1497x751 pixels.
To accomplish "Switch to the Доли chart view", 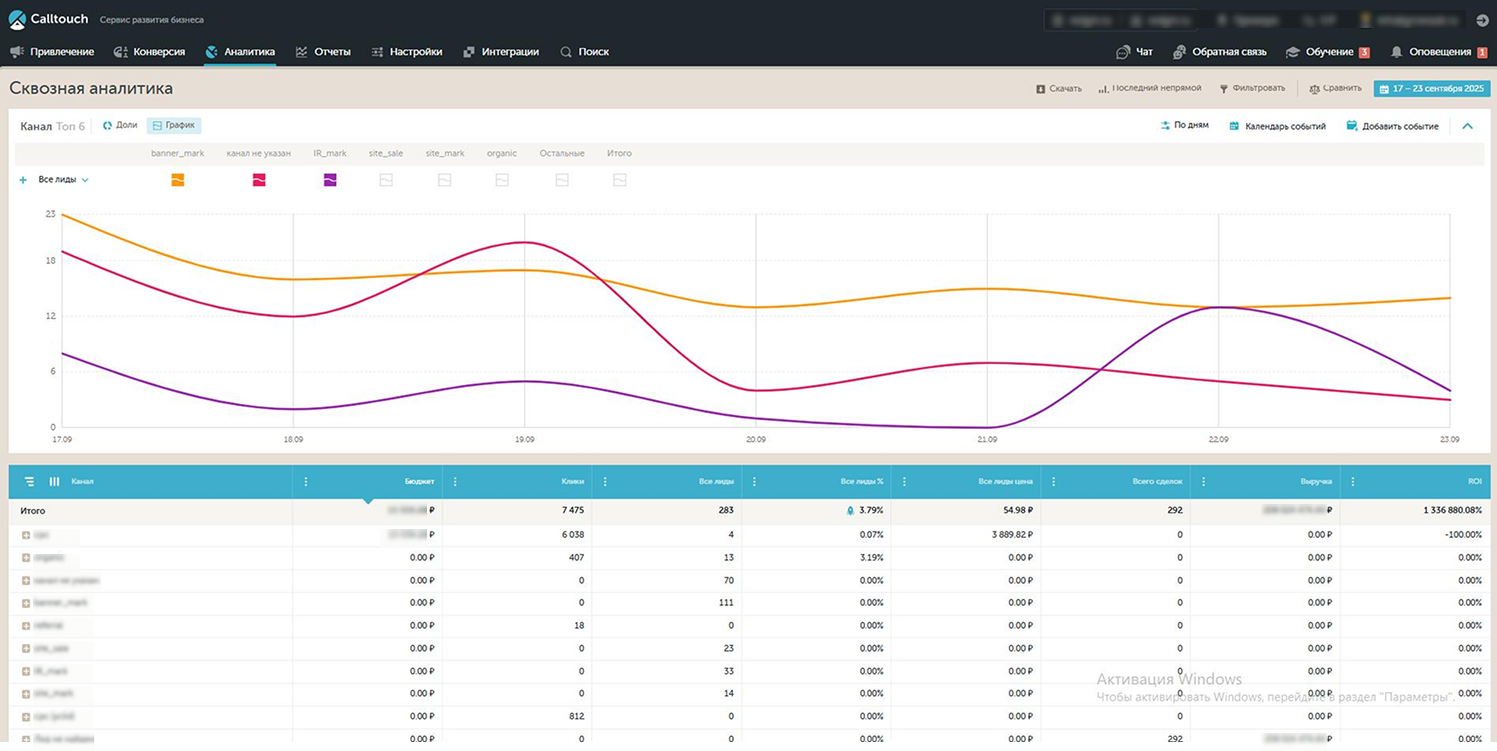I will [120, 126].
